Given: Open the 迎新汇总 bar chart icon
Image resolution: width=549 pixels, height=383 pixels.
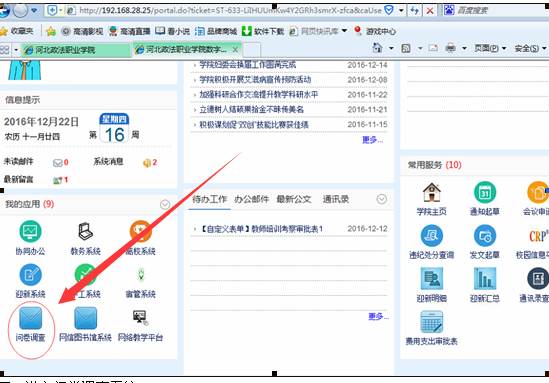Looking at the screenshot, I should [x=485, y=279].
